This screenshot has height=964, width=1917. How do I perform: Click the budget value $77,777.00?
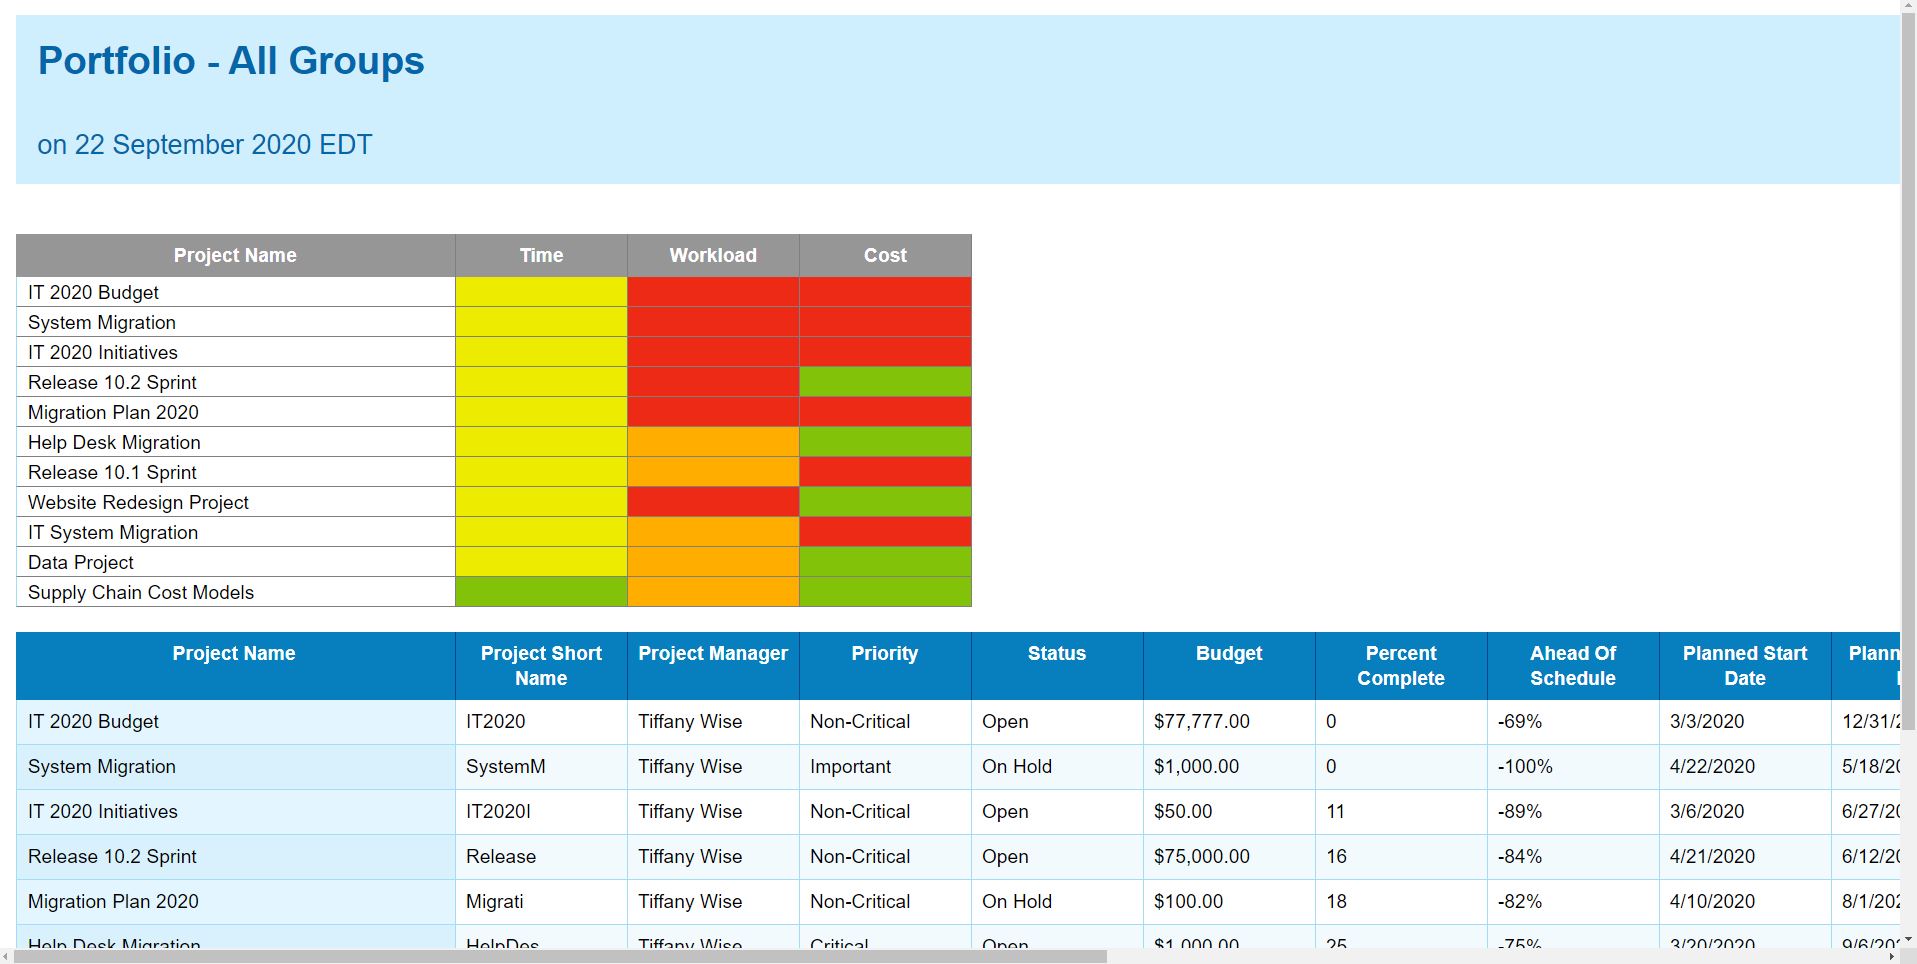1202,721
